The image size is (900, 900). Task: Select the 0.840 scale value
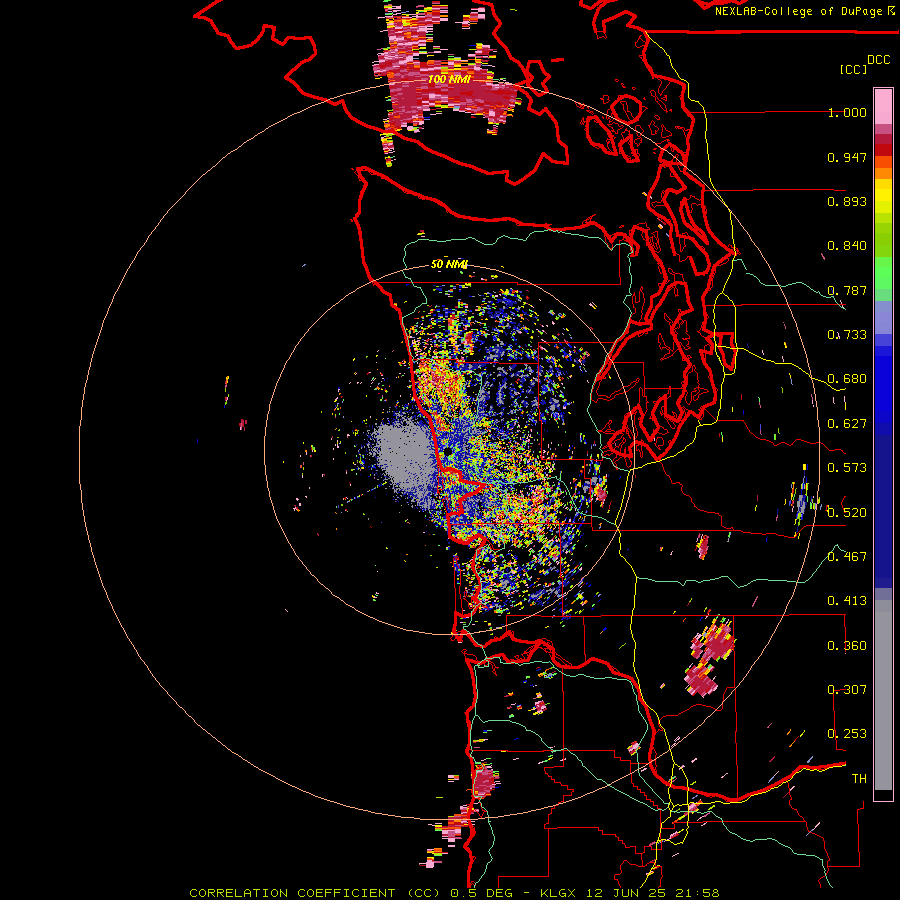[x=847, y=246]
